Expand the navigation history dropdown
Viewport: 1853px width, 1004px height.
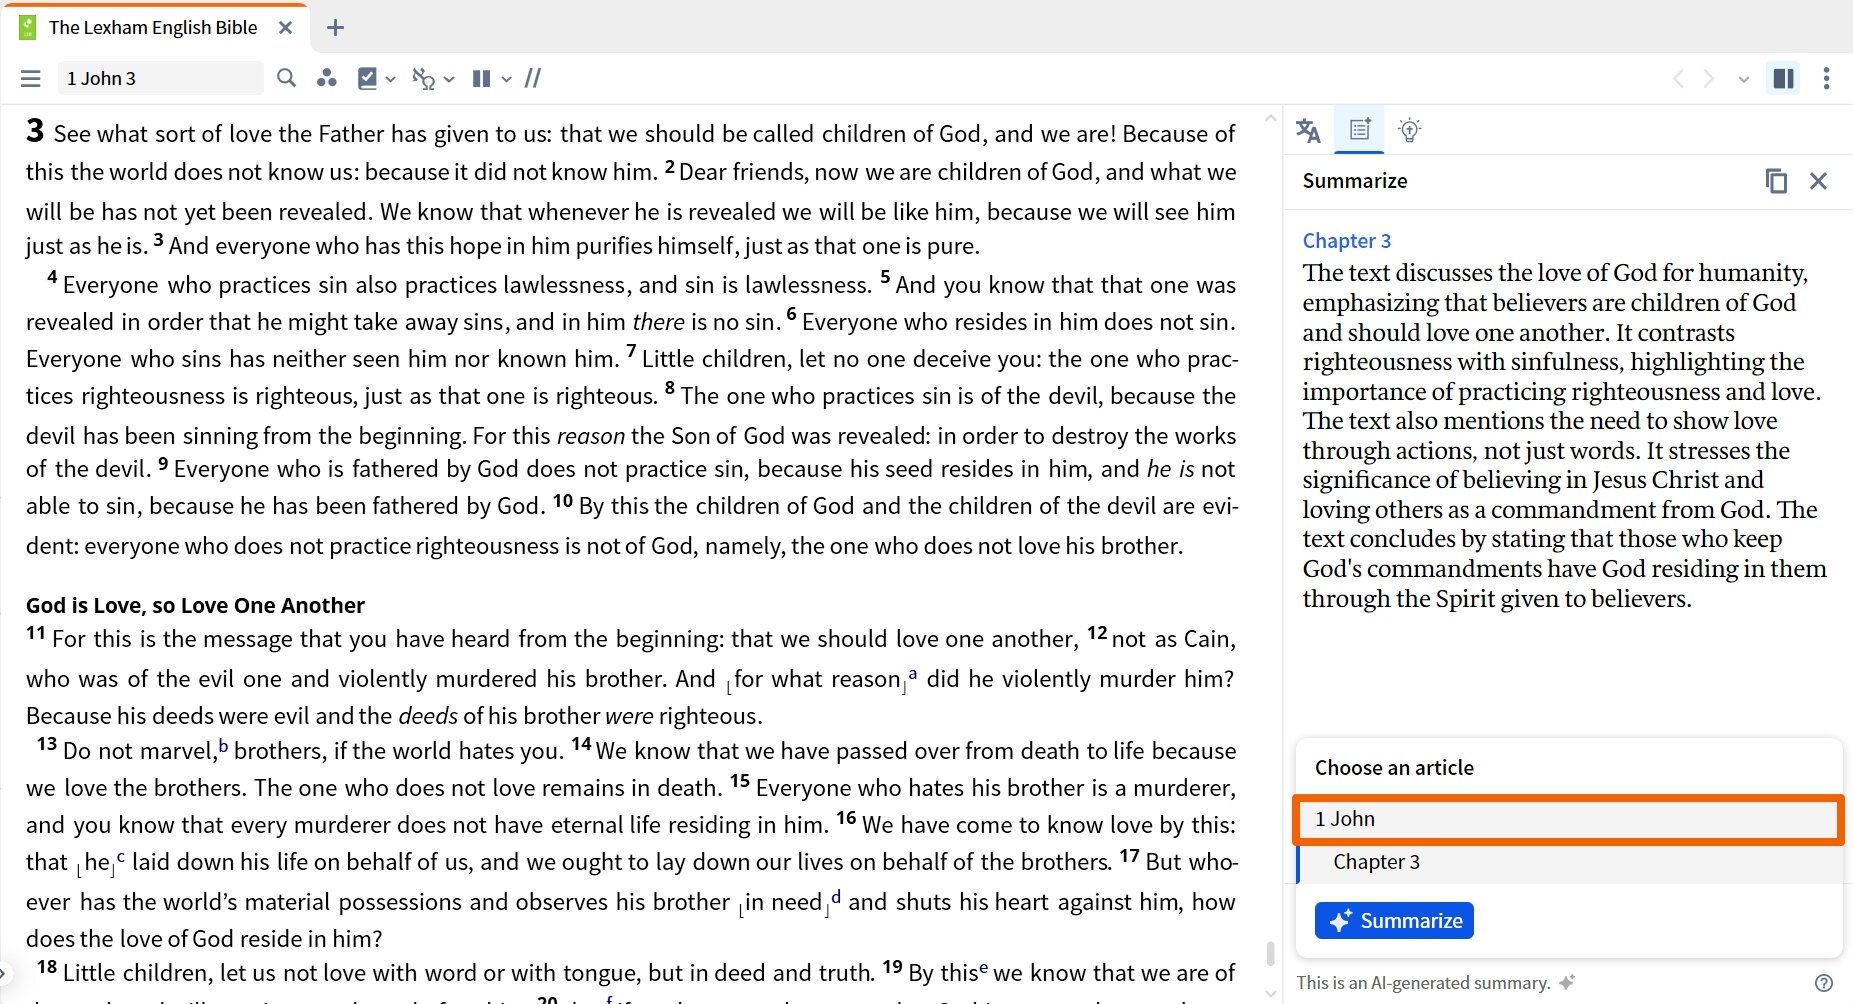(1744, 79)
